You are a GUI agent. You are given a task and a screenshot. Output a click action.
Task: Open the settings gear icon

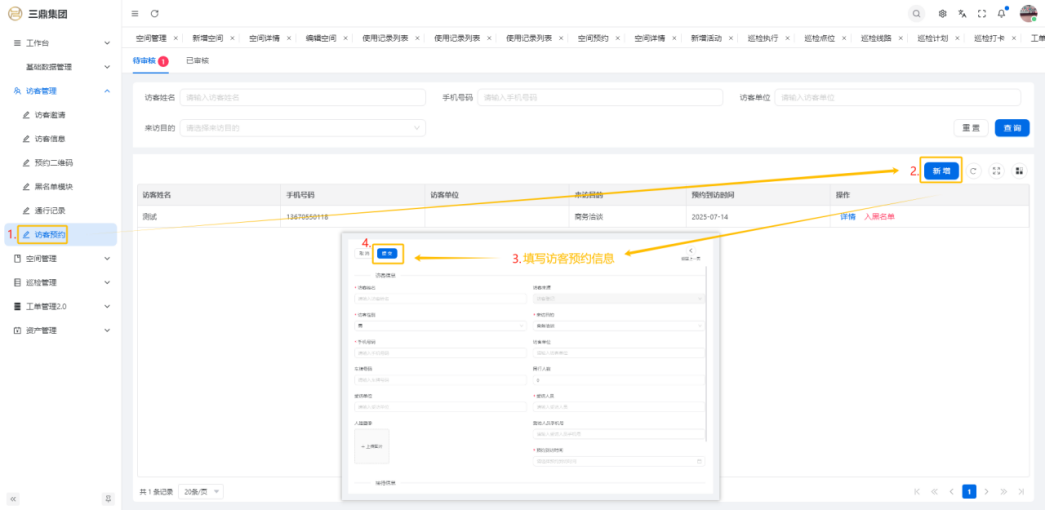[x=943, y=13]
